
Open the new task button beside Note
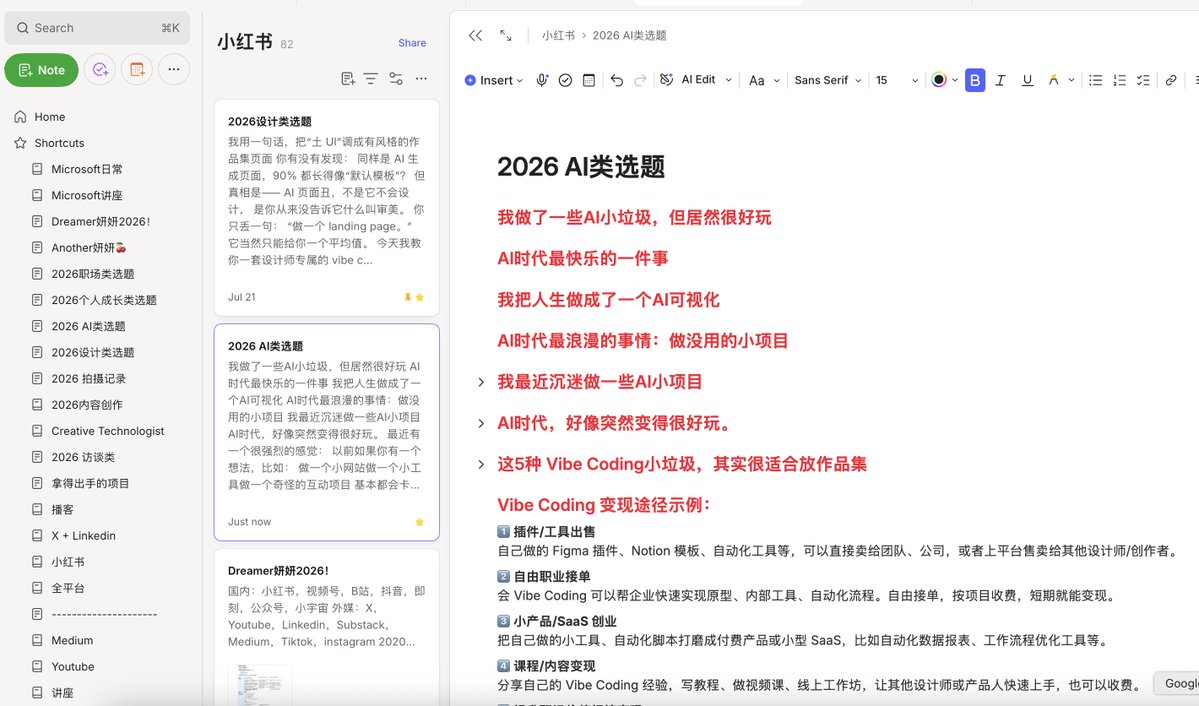(100, 70)
